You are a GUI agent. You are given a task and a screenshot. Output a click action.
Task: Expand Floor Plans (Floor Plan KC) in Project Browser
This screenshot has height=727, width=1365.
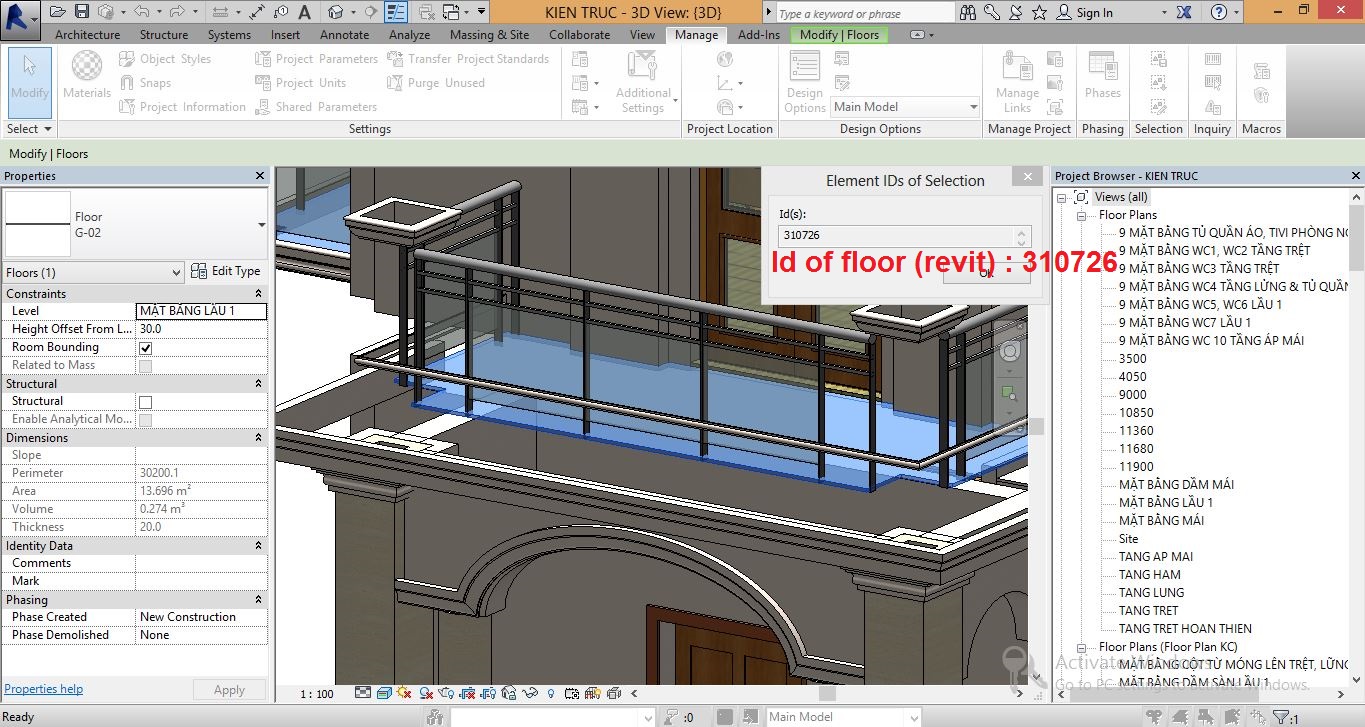point(1083,647)
